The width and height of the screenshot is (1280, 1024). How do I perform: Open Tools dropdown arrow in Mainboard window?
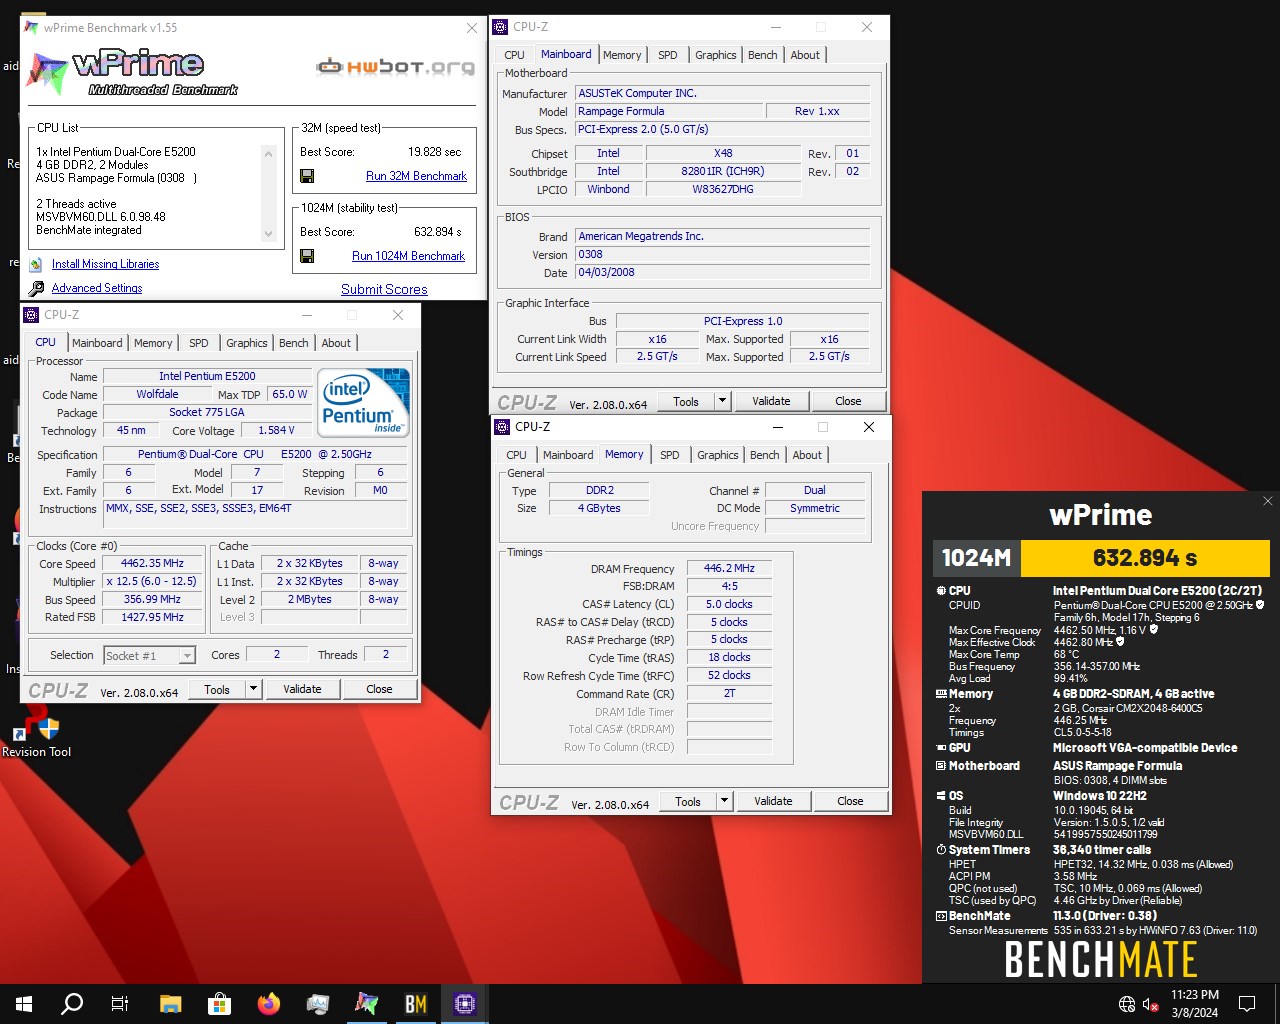tap(722, 401)
